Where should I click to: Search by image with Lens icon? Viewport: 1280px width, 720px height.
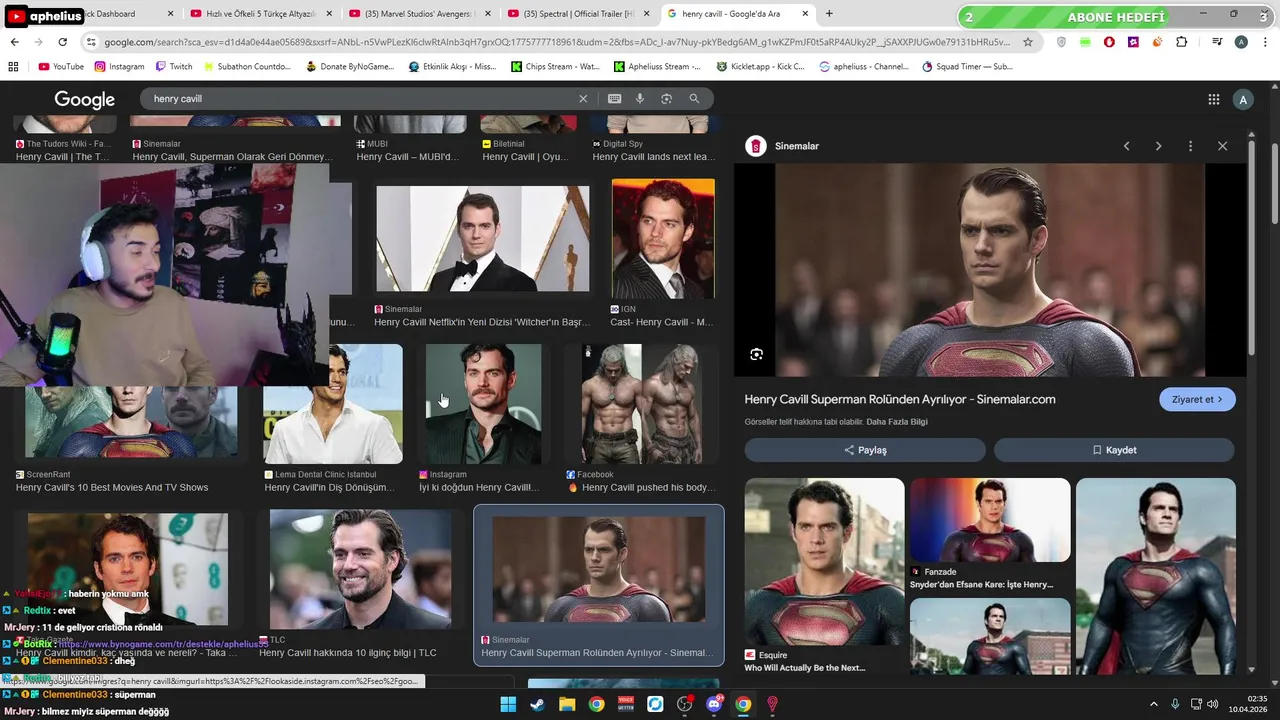(667, 99)
